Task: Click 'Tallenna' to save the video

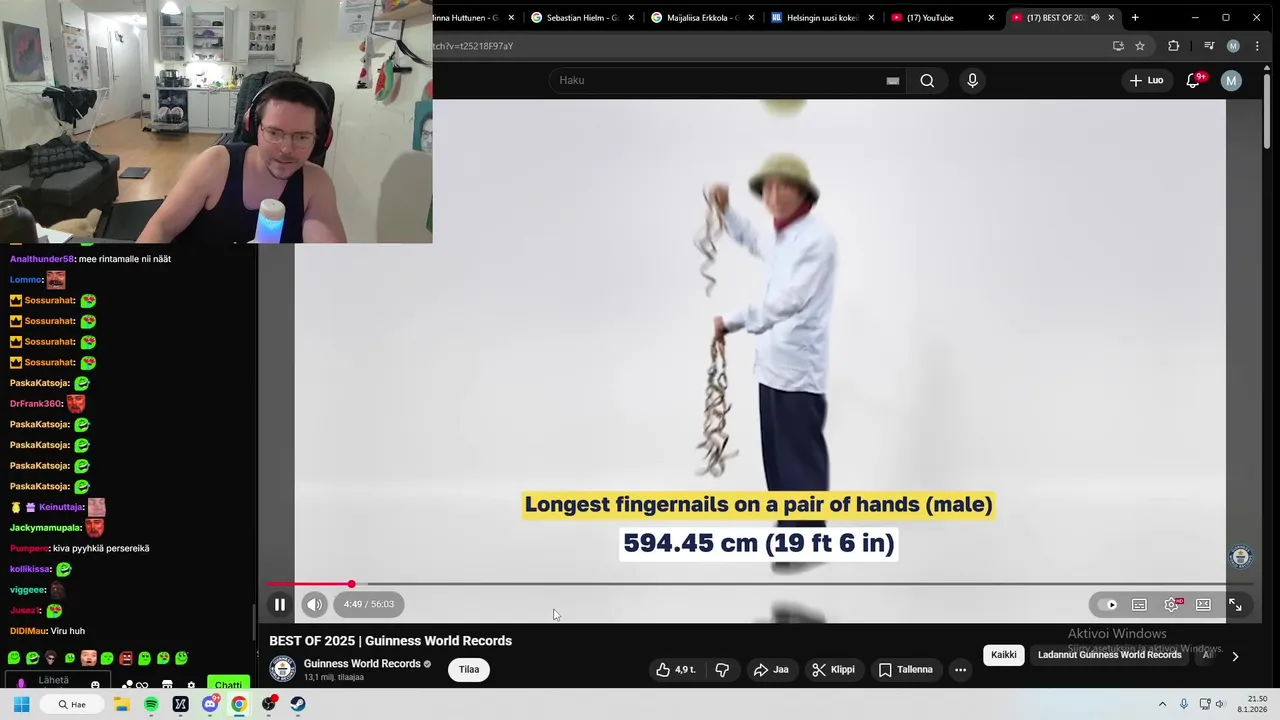Action: (x=905, y=670)
